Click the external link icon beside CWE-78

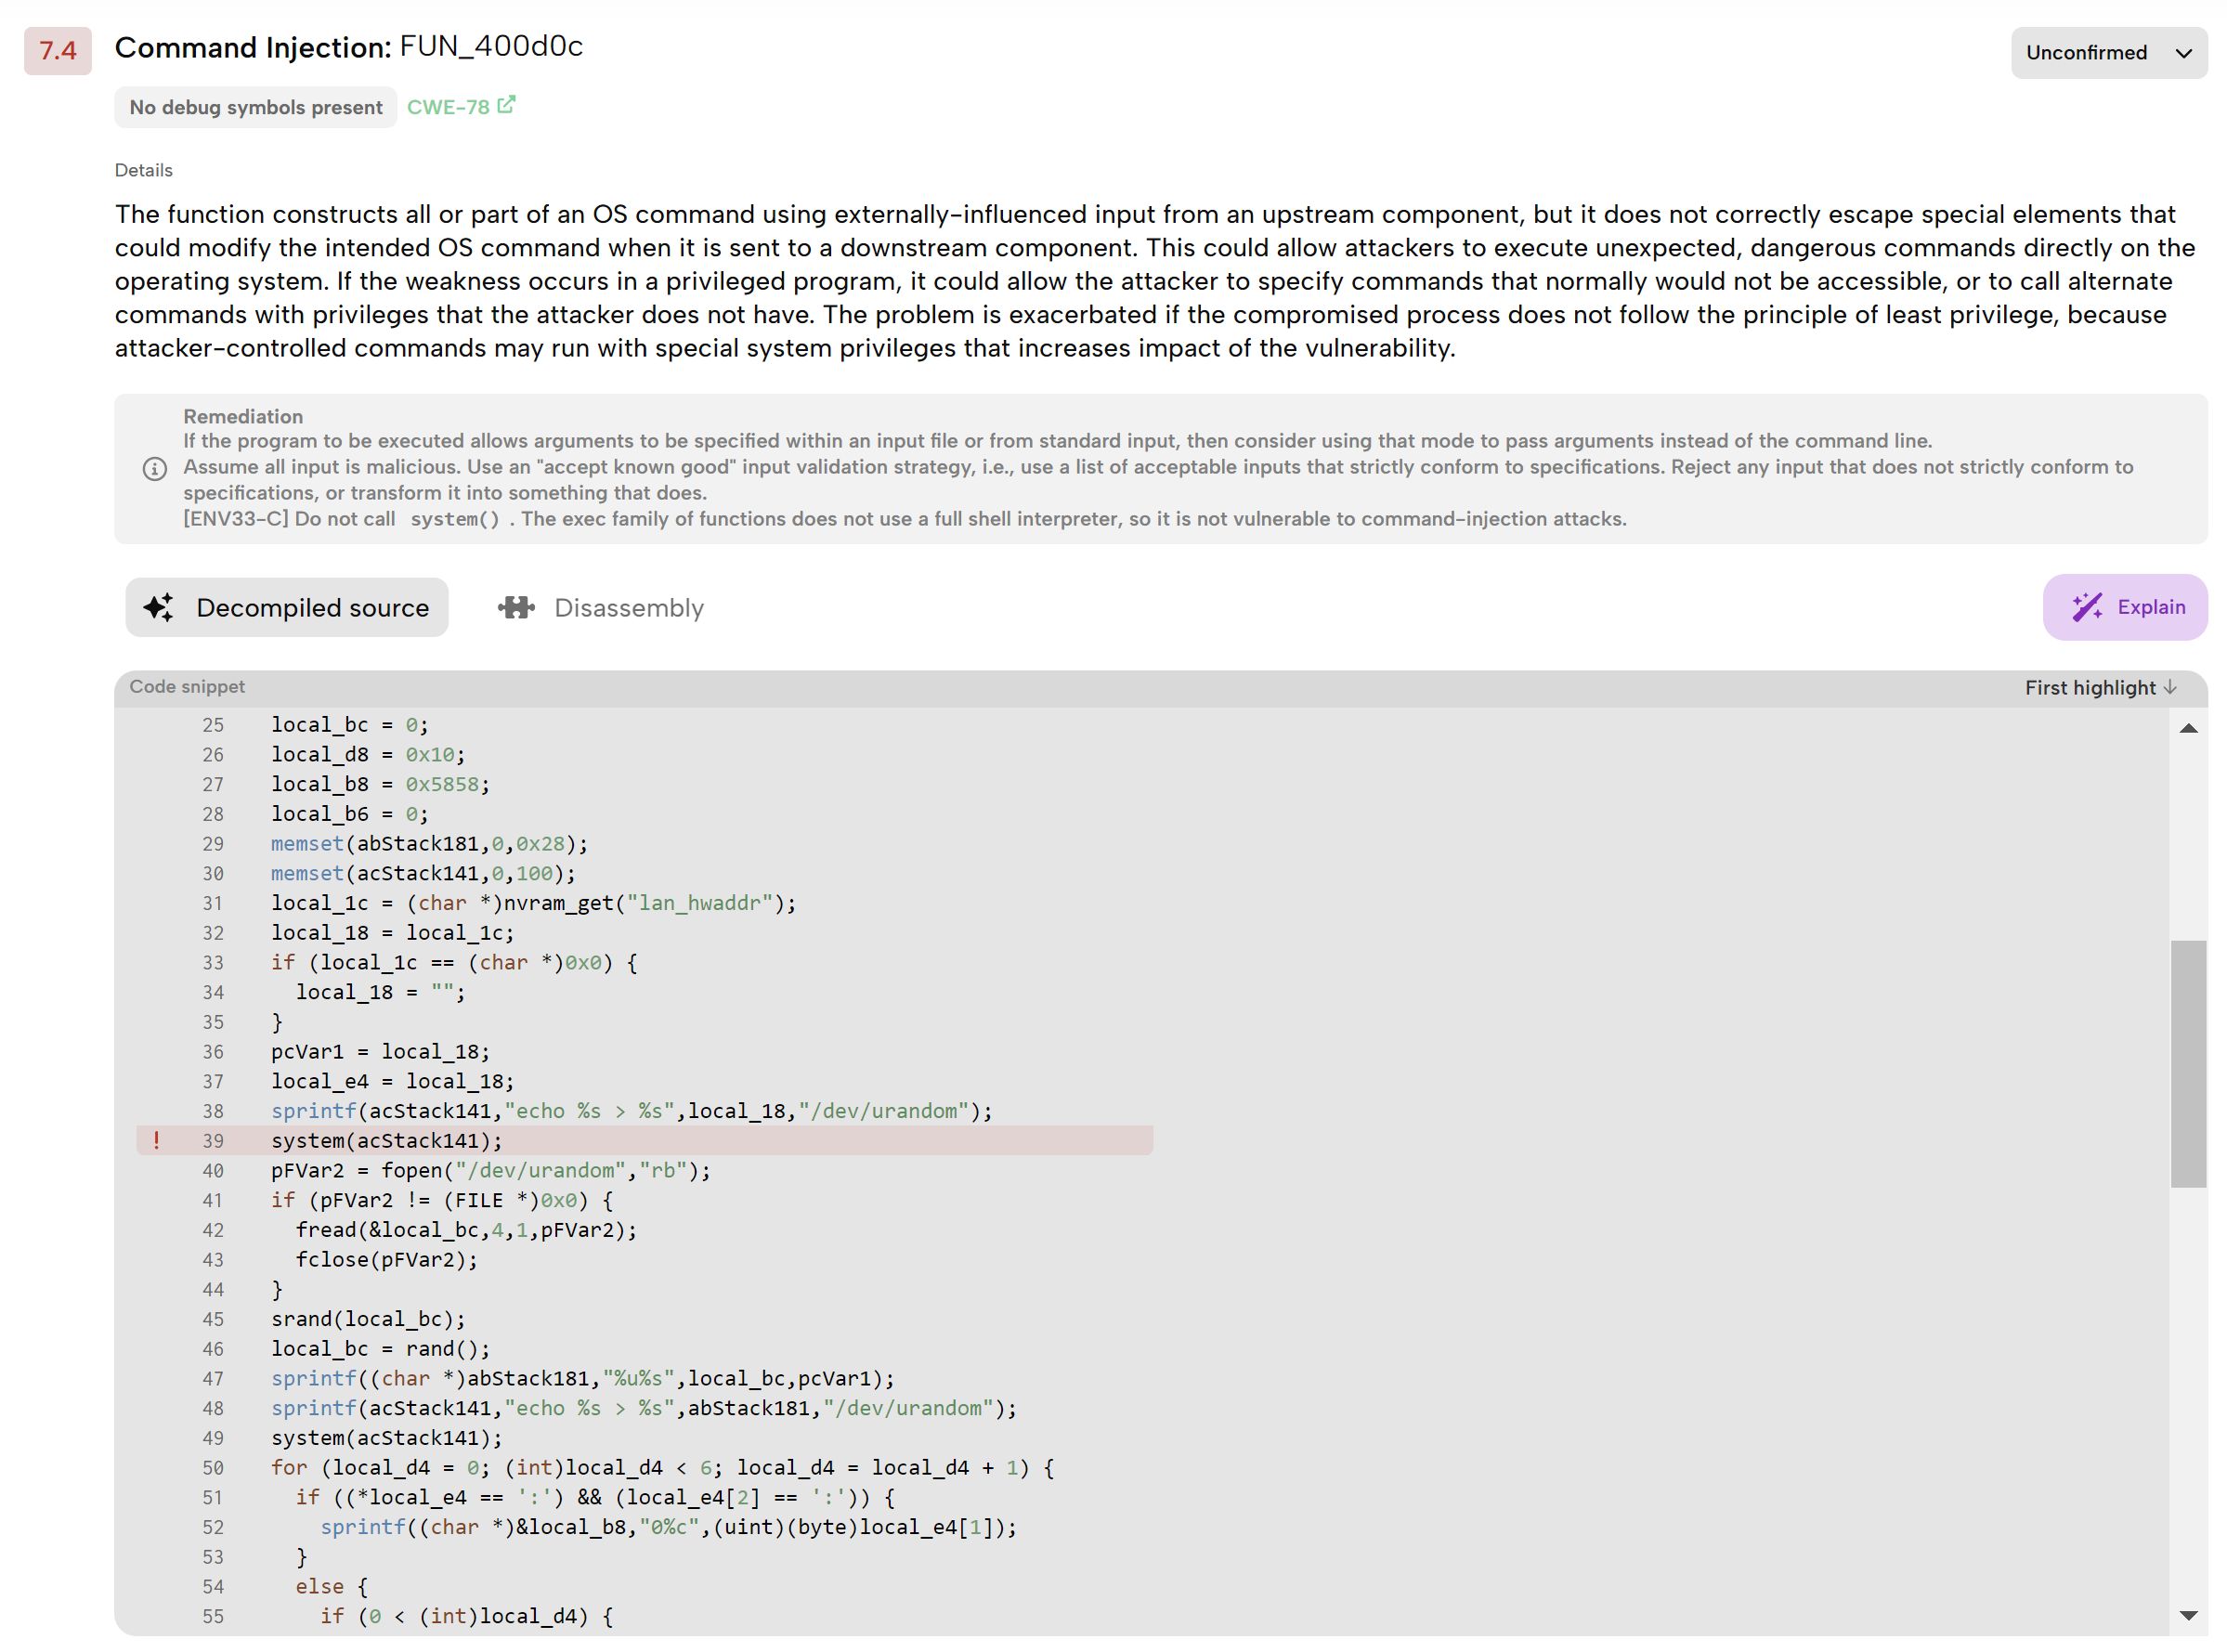click(506, 105)
